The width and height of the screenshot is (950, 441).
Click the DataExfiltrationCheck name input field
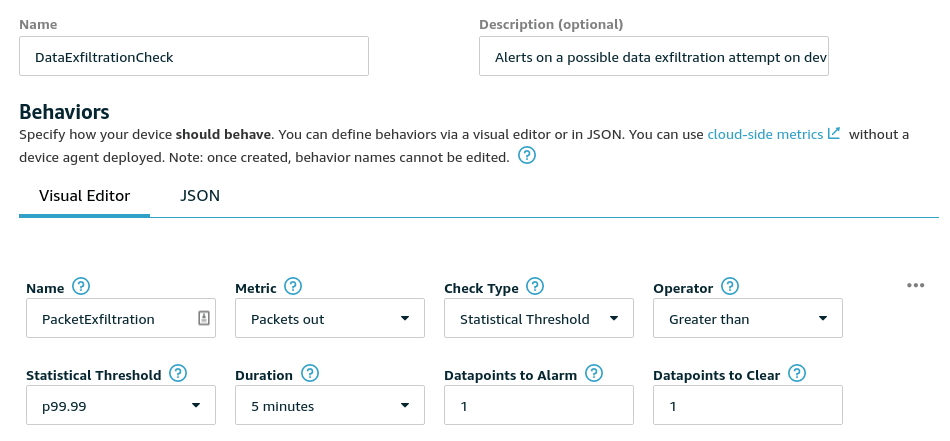[194, 57]
